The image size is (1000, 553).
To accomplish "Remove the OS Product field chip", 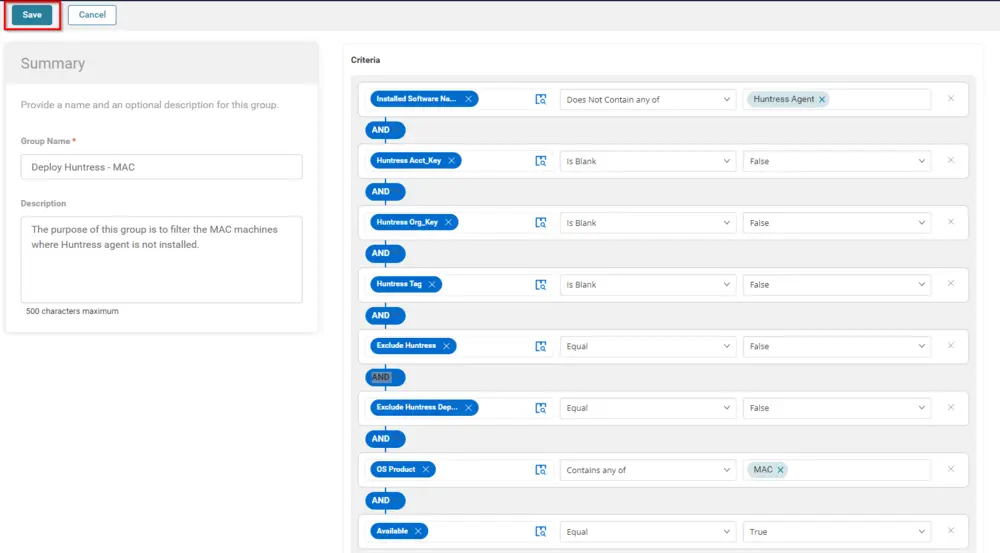I will [x=425, y=469].
